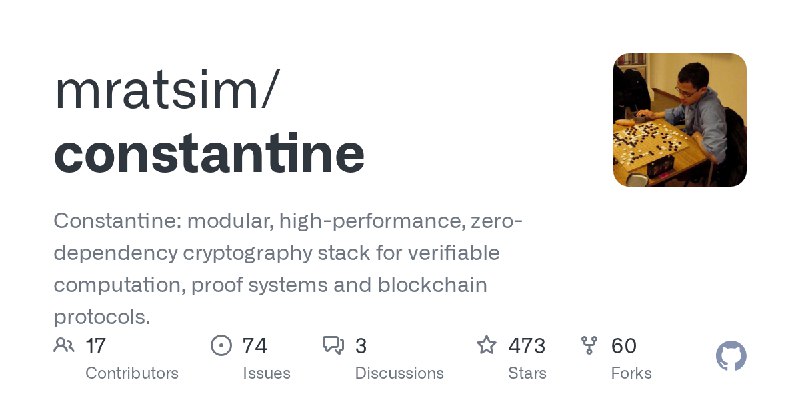The image size is (800, 400).
Task: Click the issue count 74
Action: [x=255, y=346]
